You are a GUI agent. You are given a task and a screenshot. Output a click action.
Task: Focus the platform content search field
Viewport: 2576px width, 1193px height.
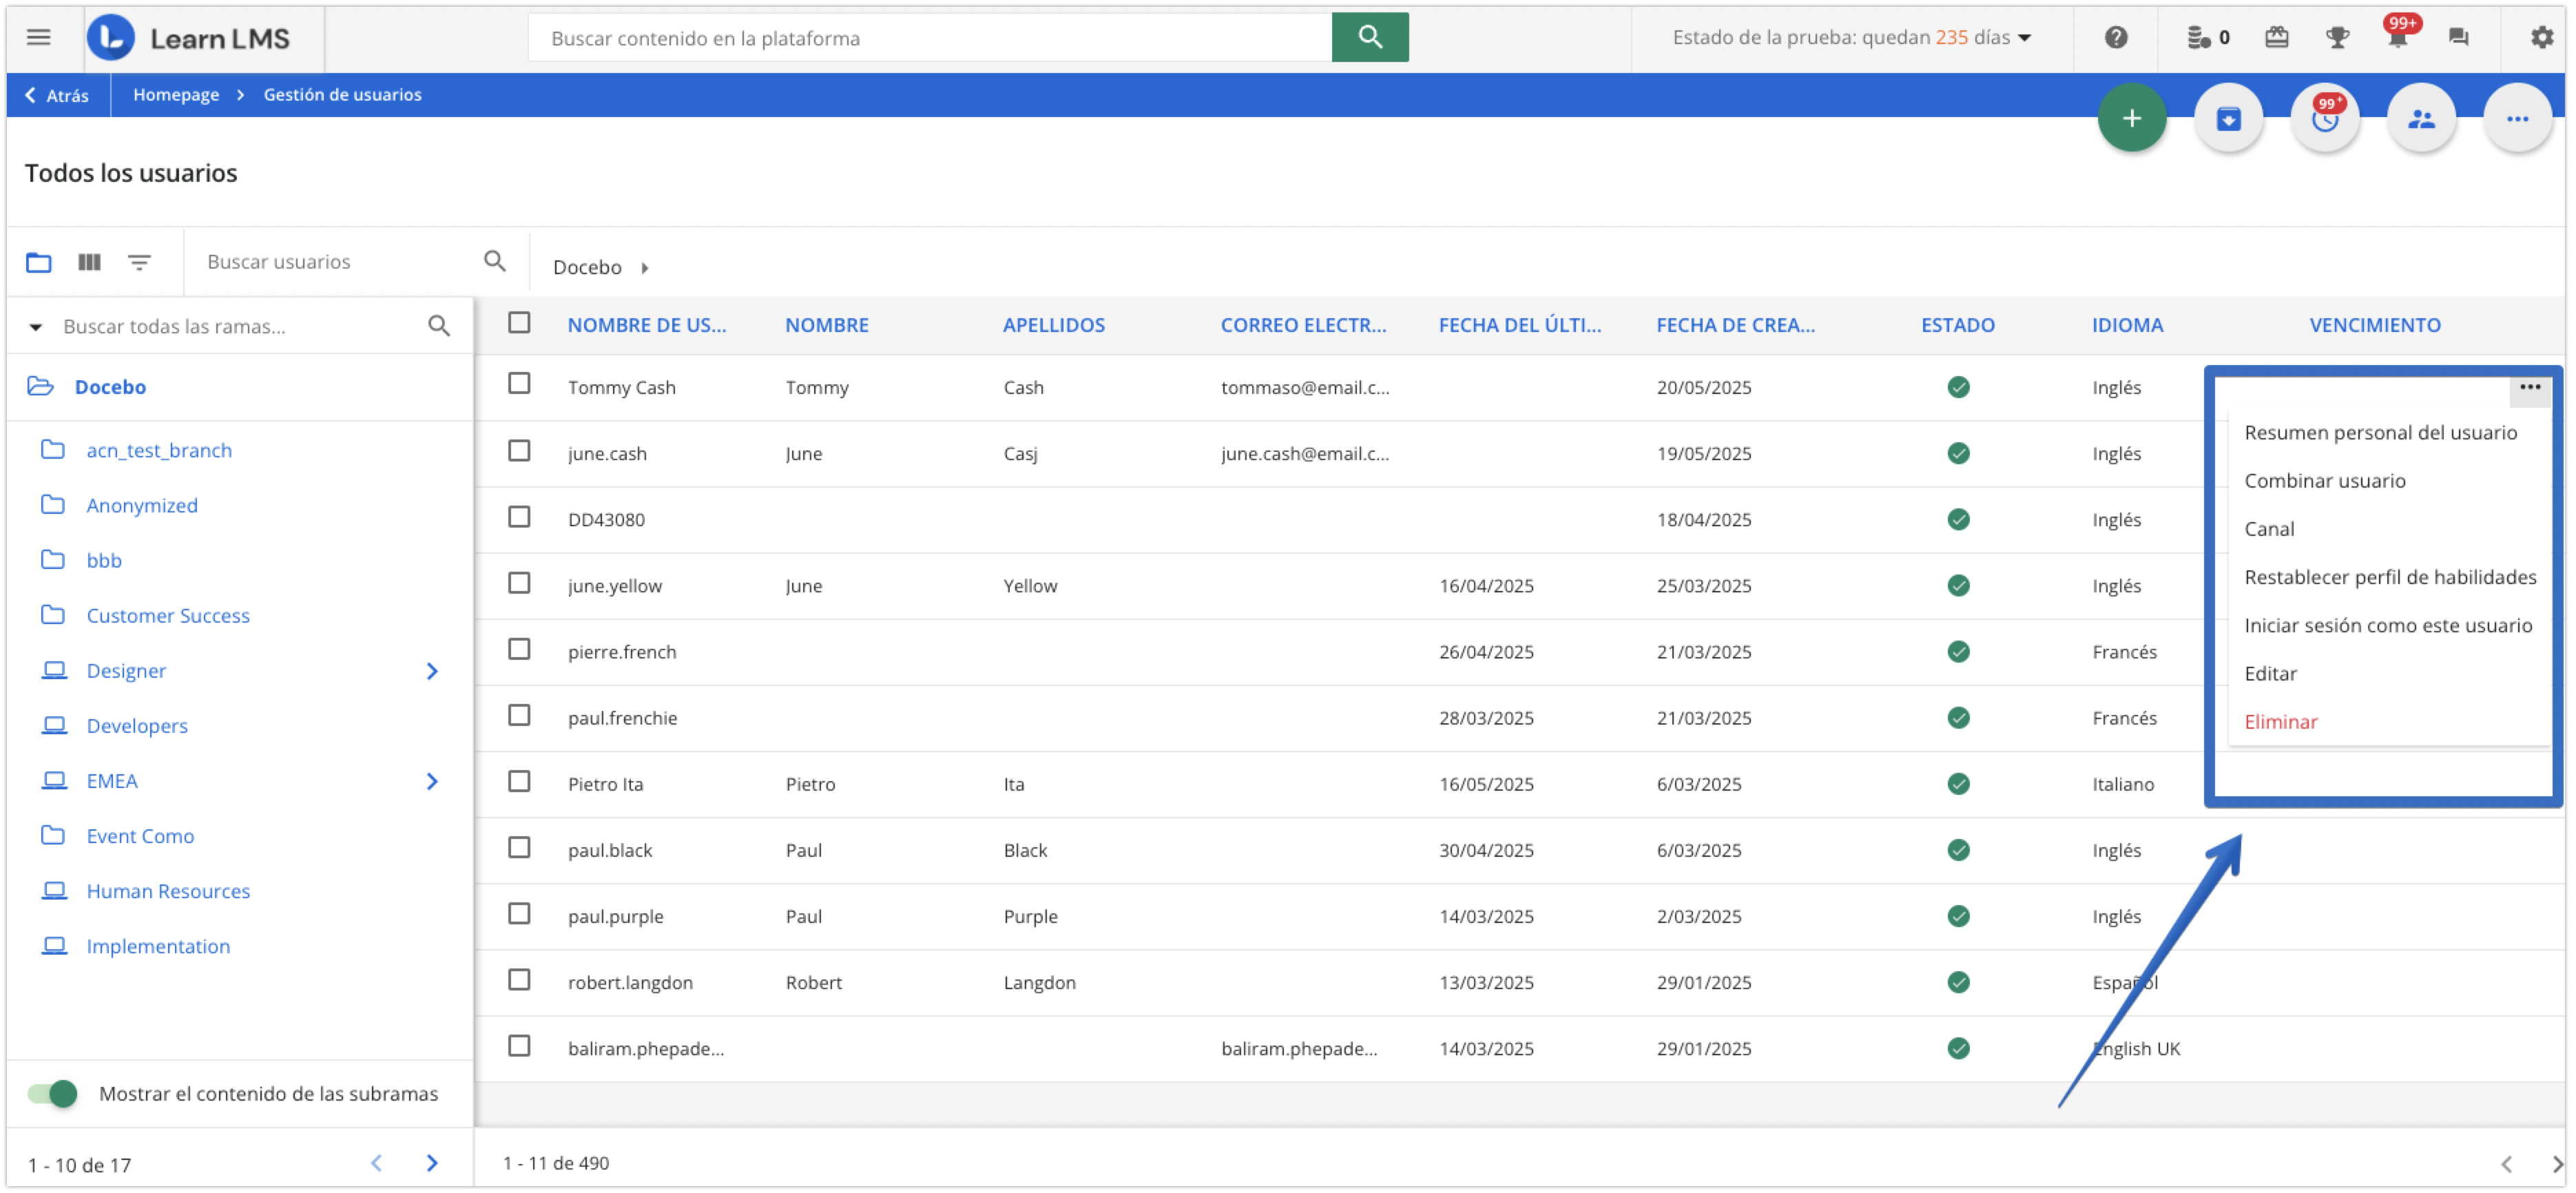click(929, 38)
